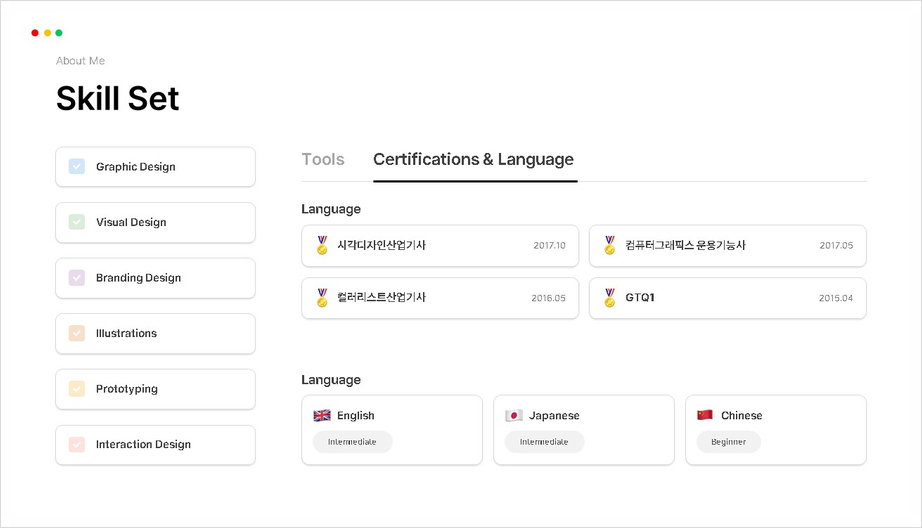Toggle the Prototyping yellow checkbox
Screen dimensions: 922x528
click(x=77, y=389)
